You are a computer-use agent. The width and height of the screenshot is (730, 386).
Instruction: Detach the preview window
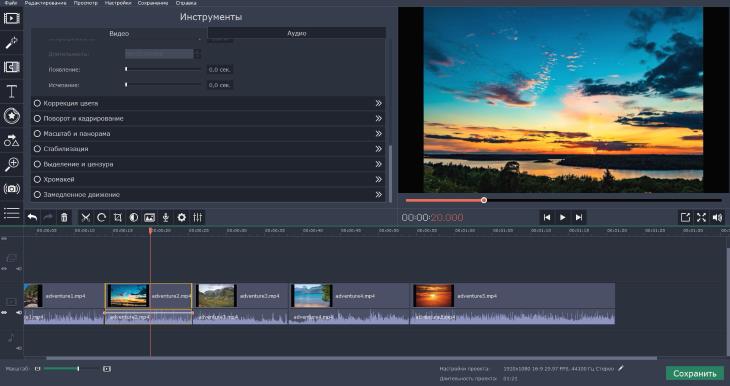pyautogui.click(x=685, y=217)
